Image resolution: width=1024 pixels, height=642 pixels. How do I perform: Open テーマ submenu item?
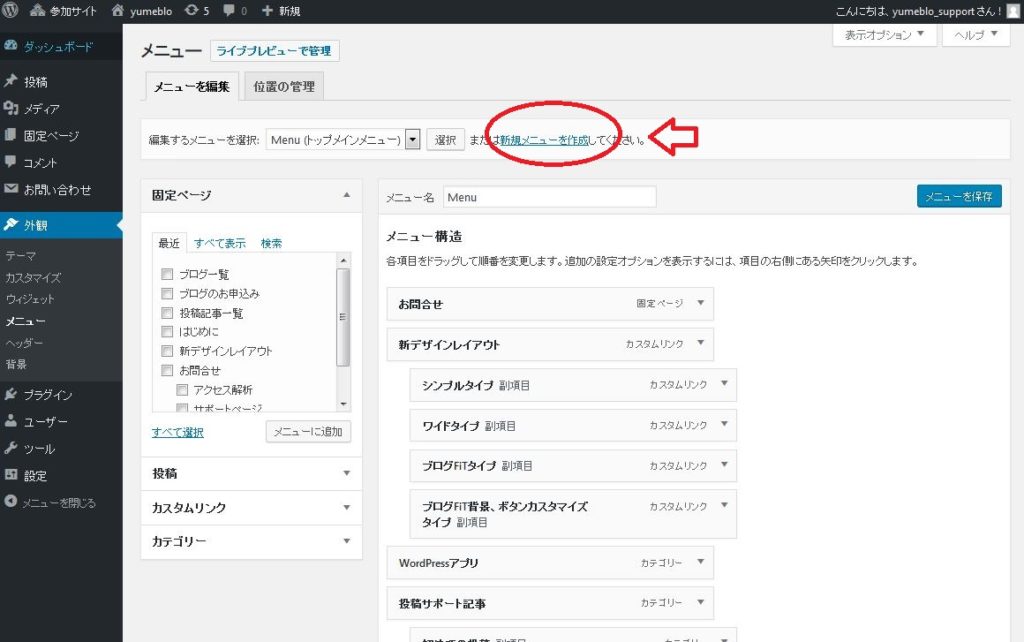(x=21, y=256)
